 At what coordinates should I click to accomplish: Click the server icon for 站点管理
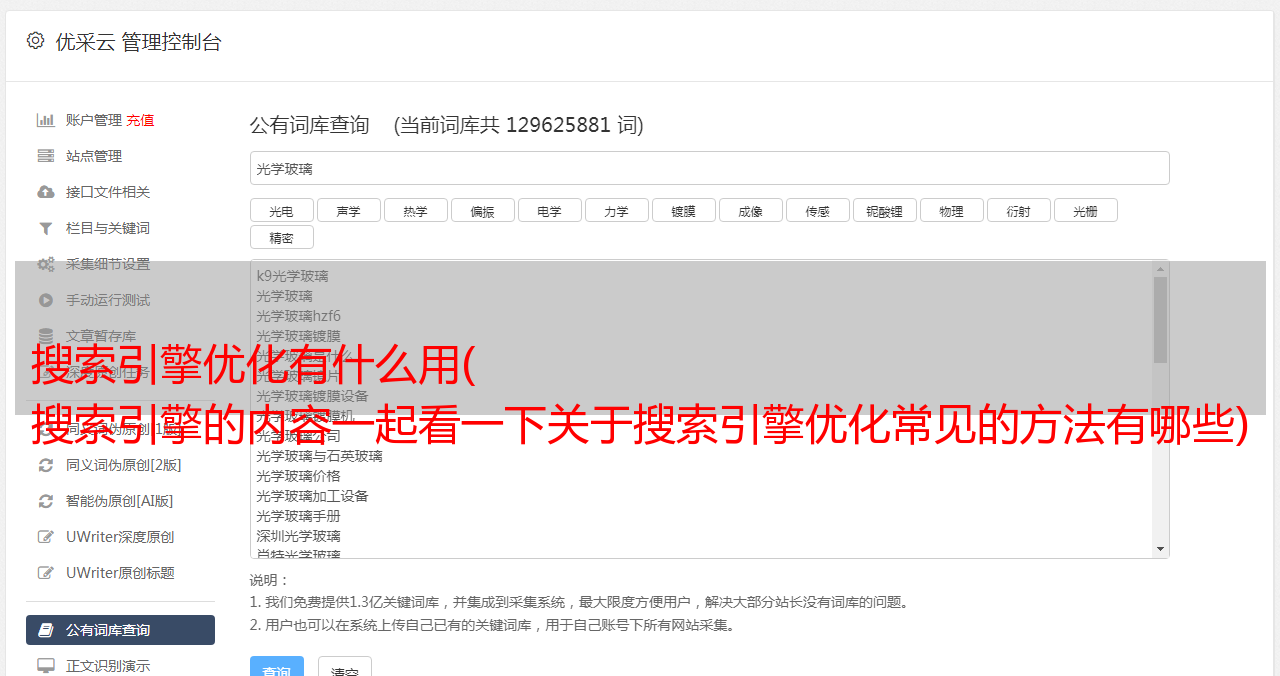point(46,156)
